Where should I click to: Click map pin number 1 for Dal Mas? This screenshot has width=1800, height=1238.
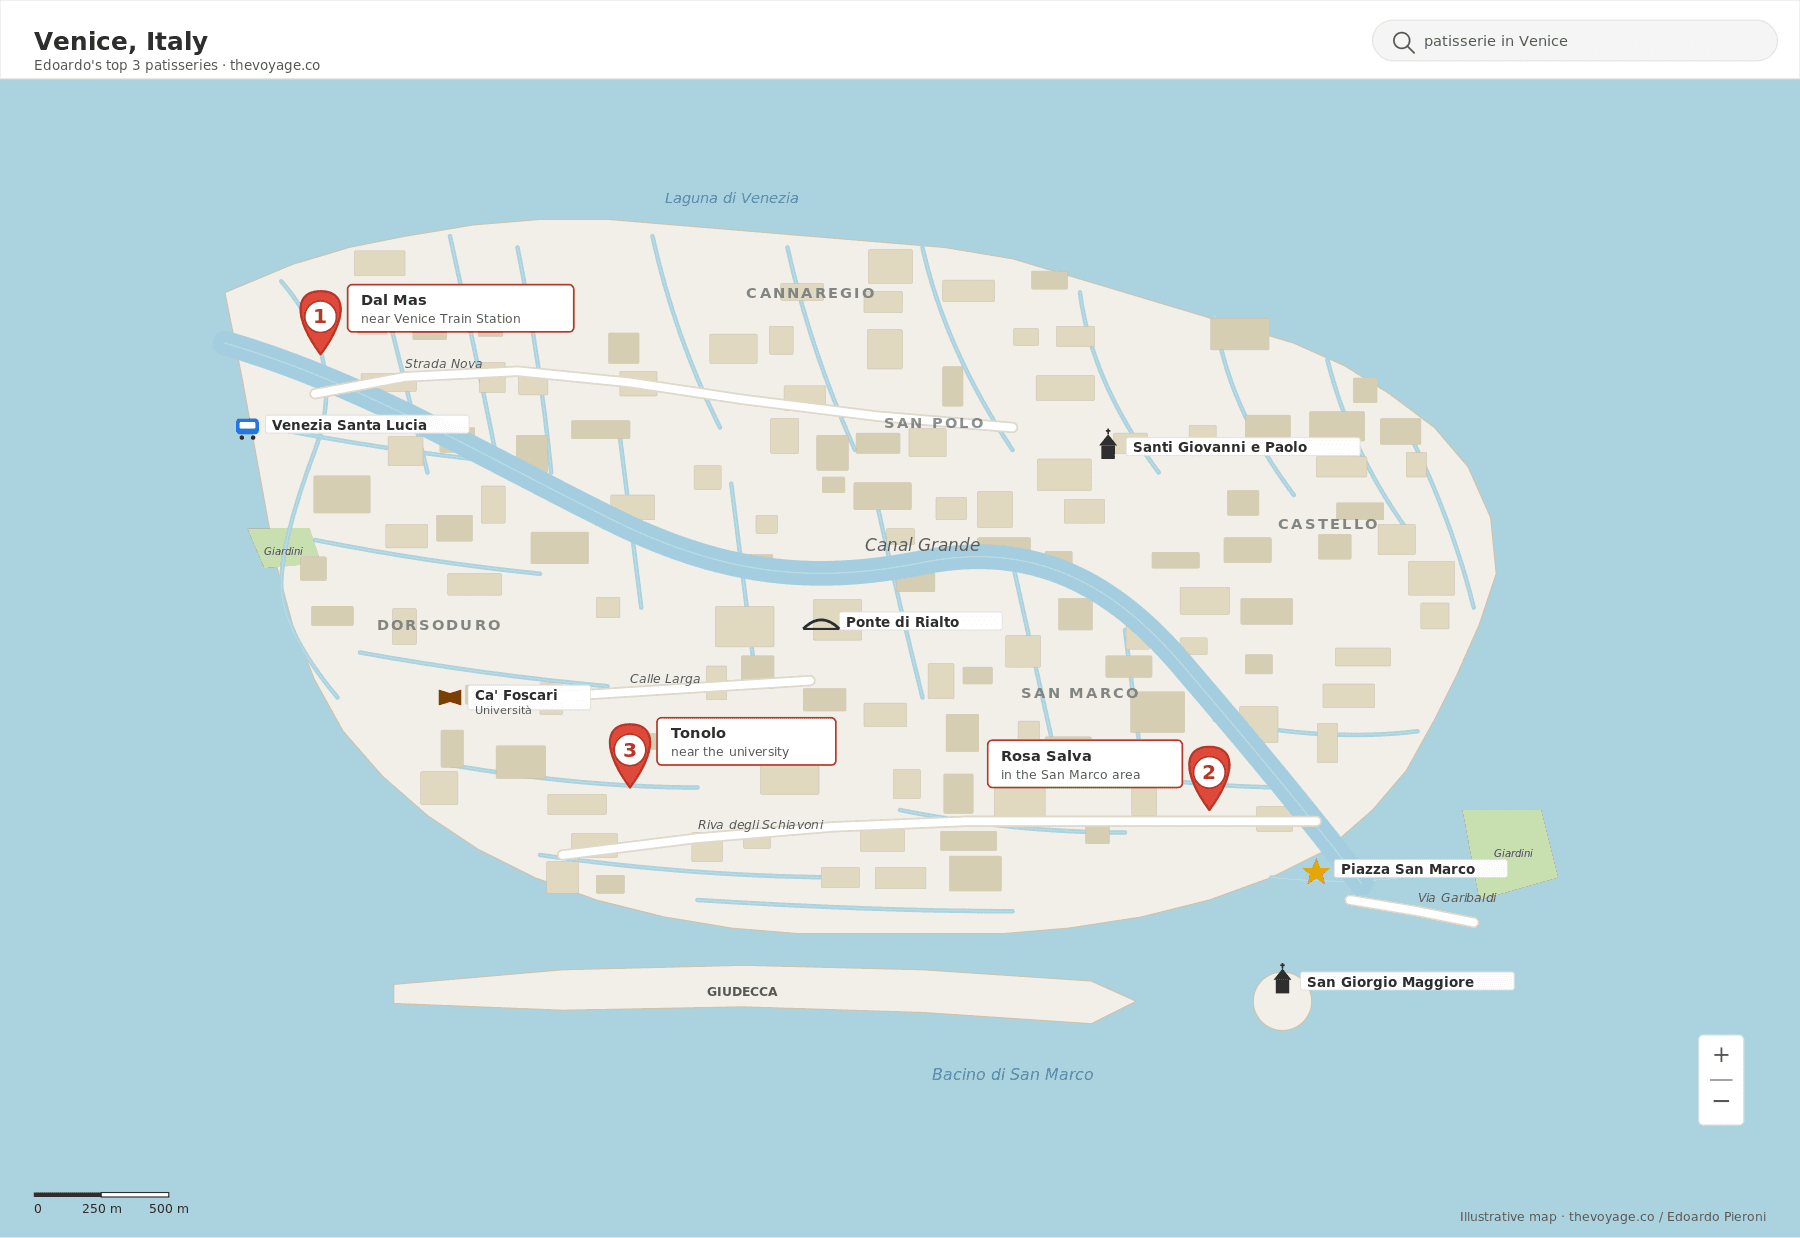320,321
